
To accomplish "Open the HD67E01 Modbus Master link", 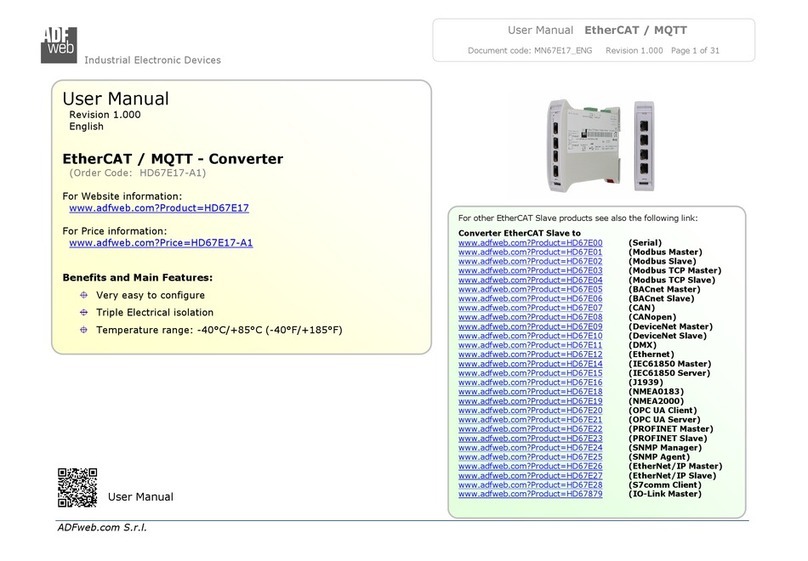I will point(530,252).
